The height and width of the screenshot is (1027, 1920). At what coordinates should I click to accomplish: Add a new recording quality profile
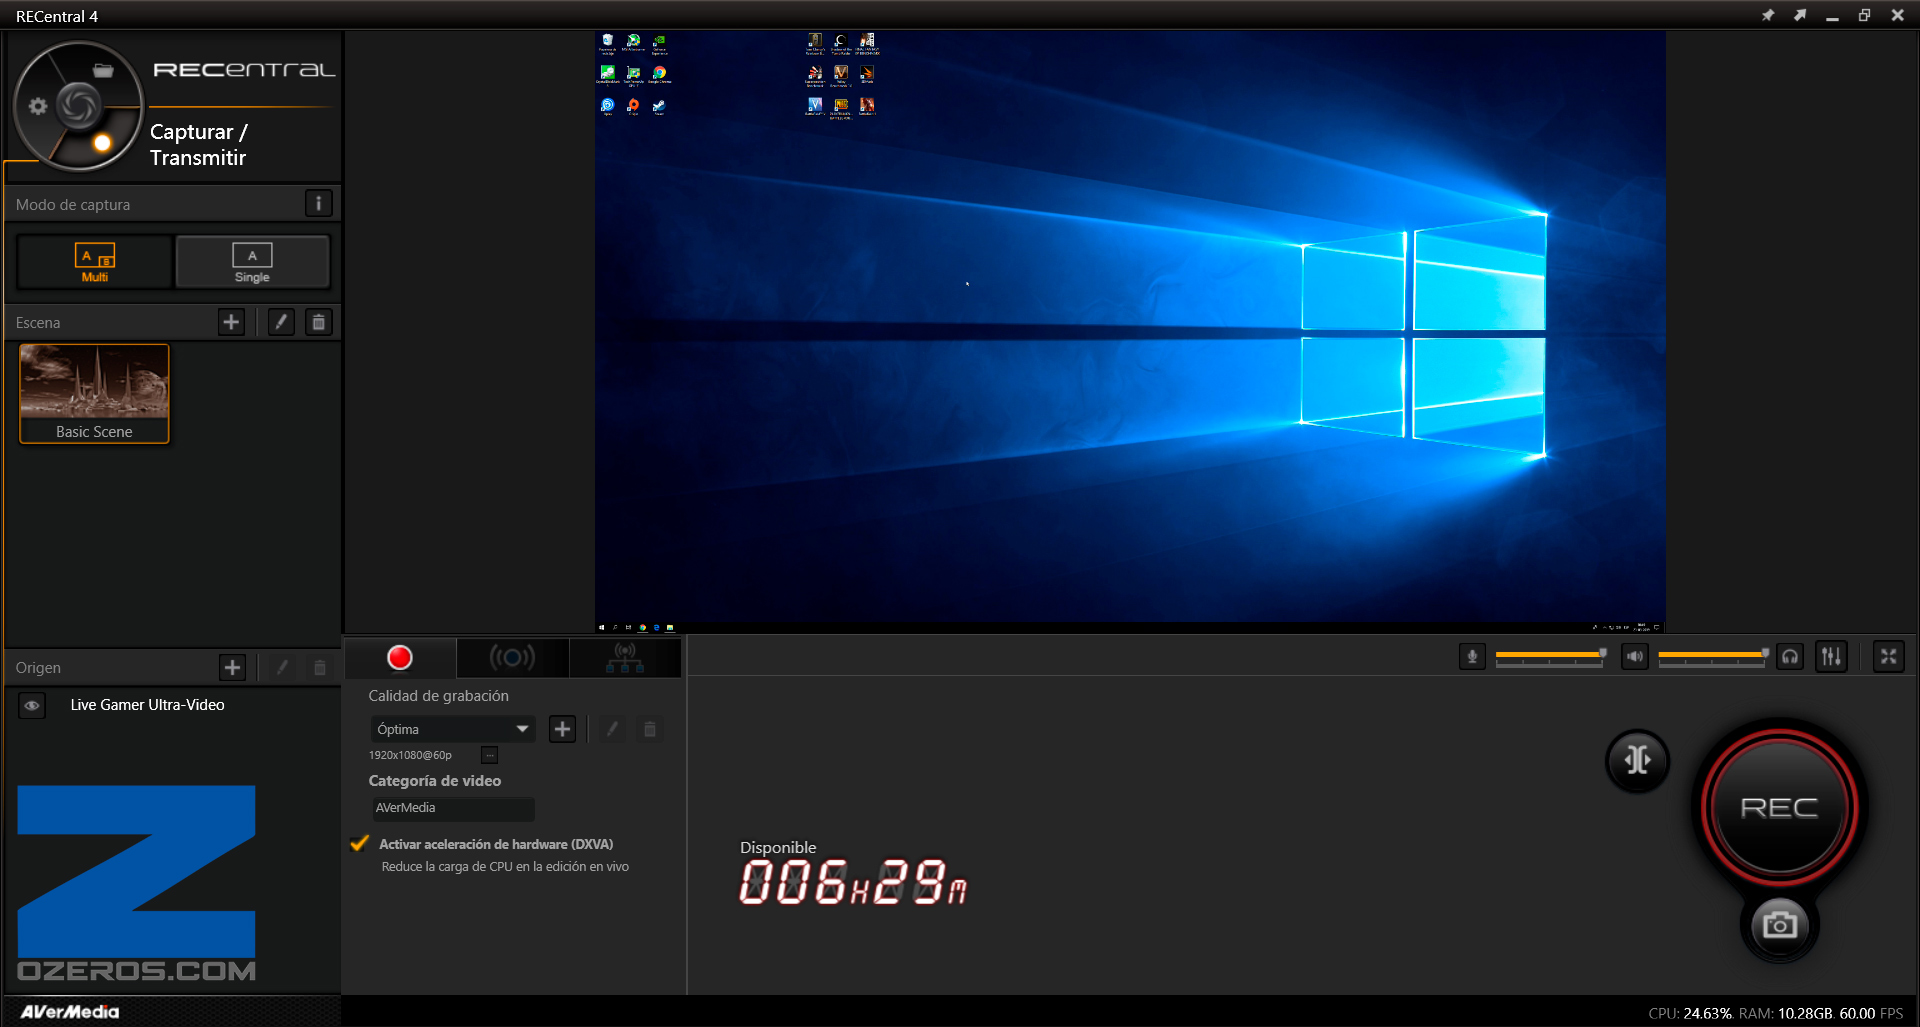click(562, 729)
